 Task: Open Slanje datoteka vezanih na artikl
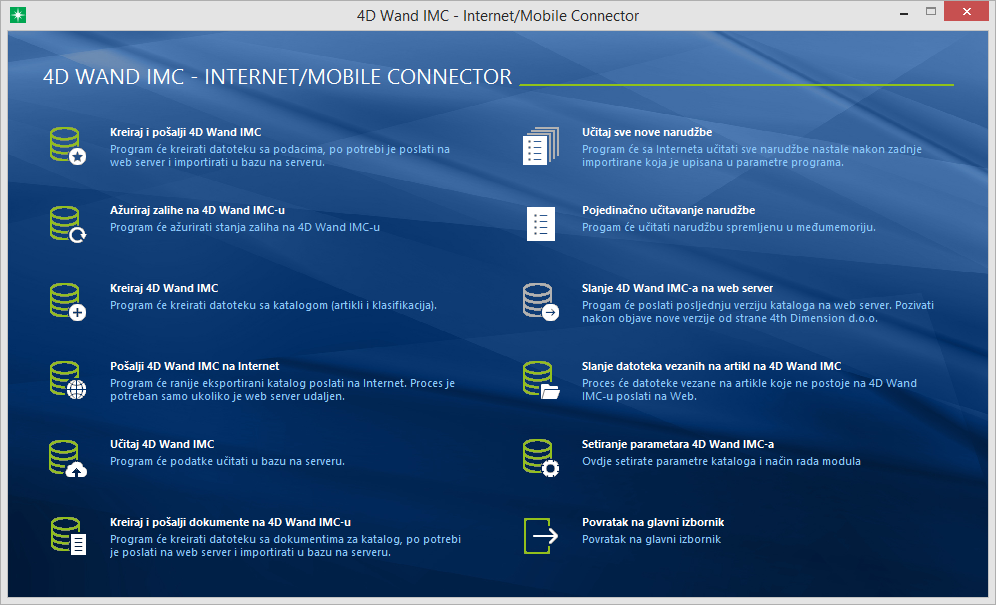point(711,366)
